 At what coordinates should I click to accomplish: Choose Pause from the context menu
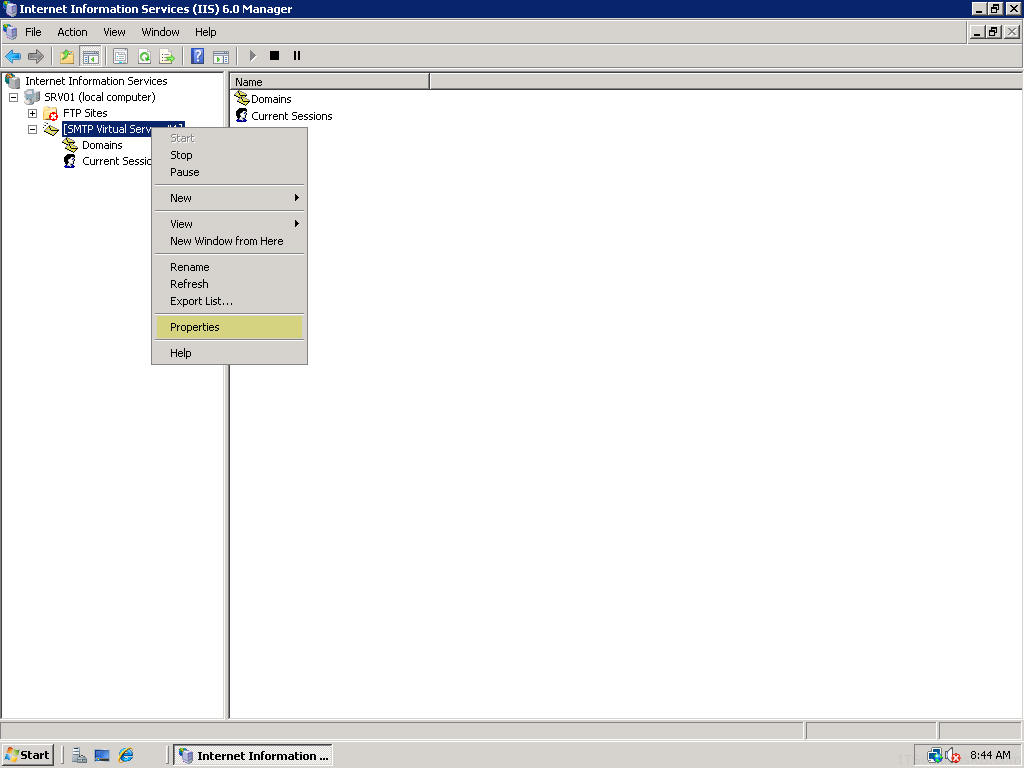pos(229,172)
